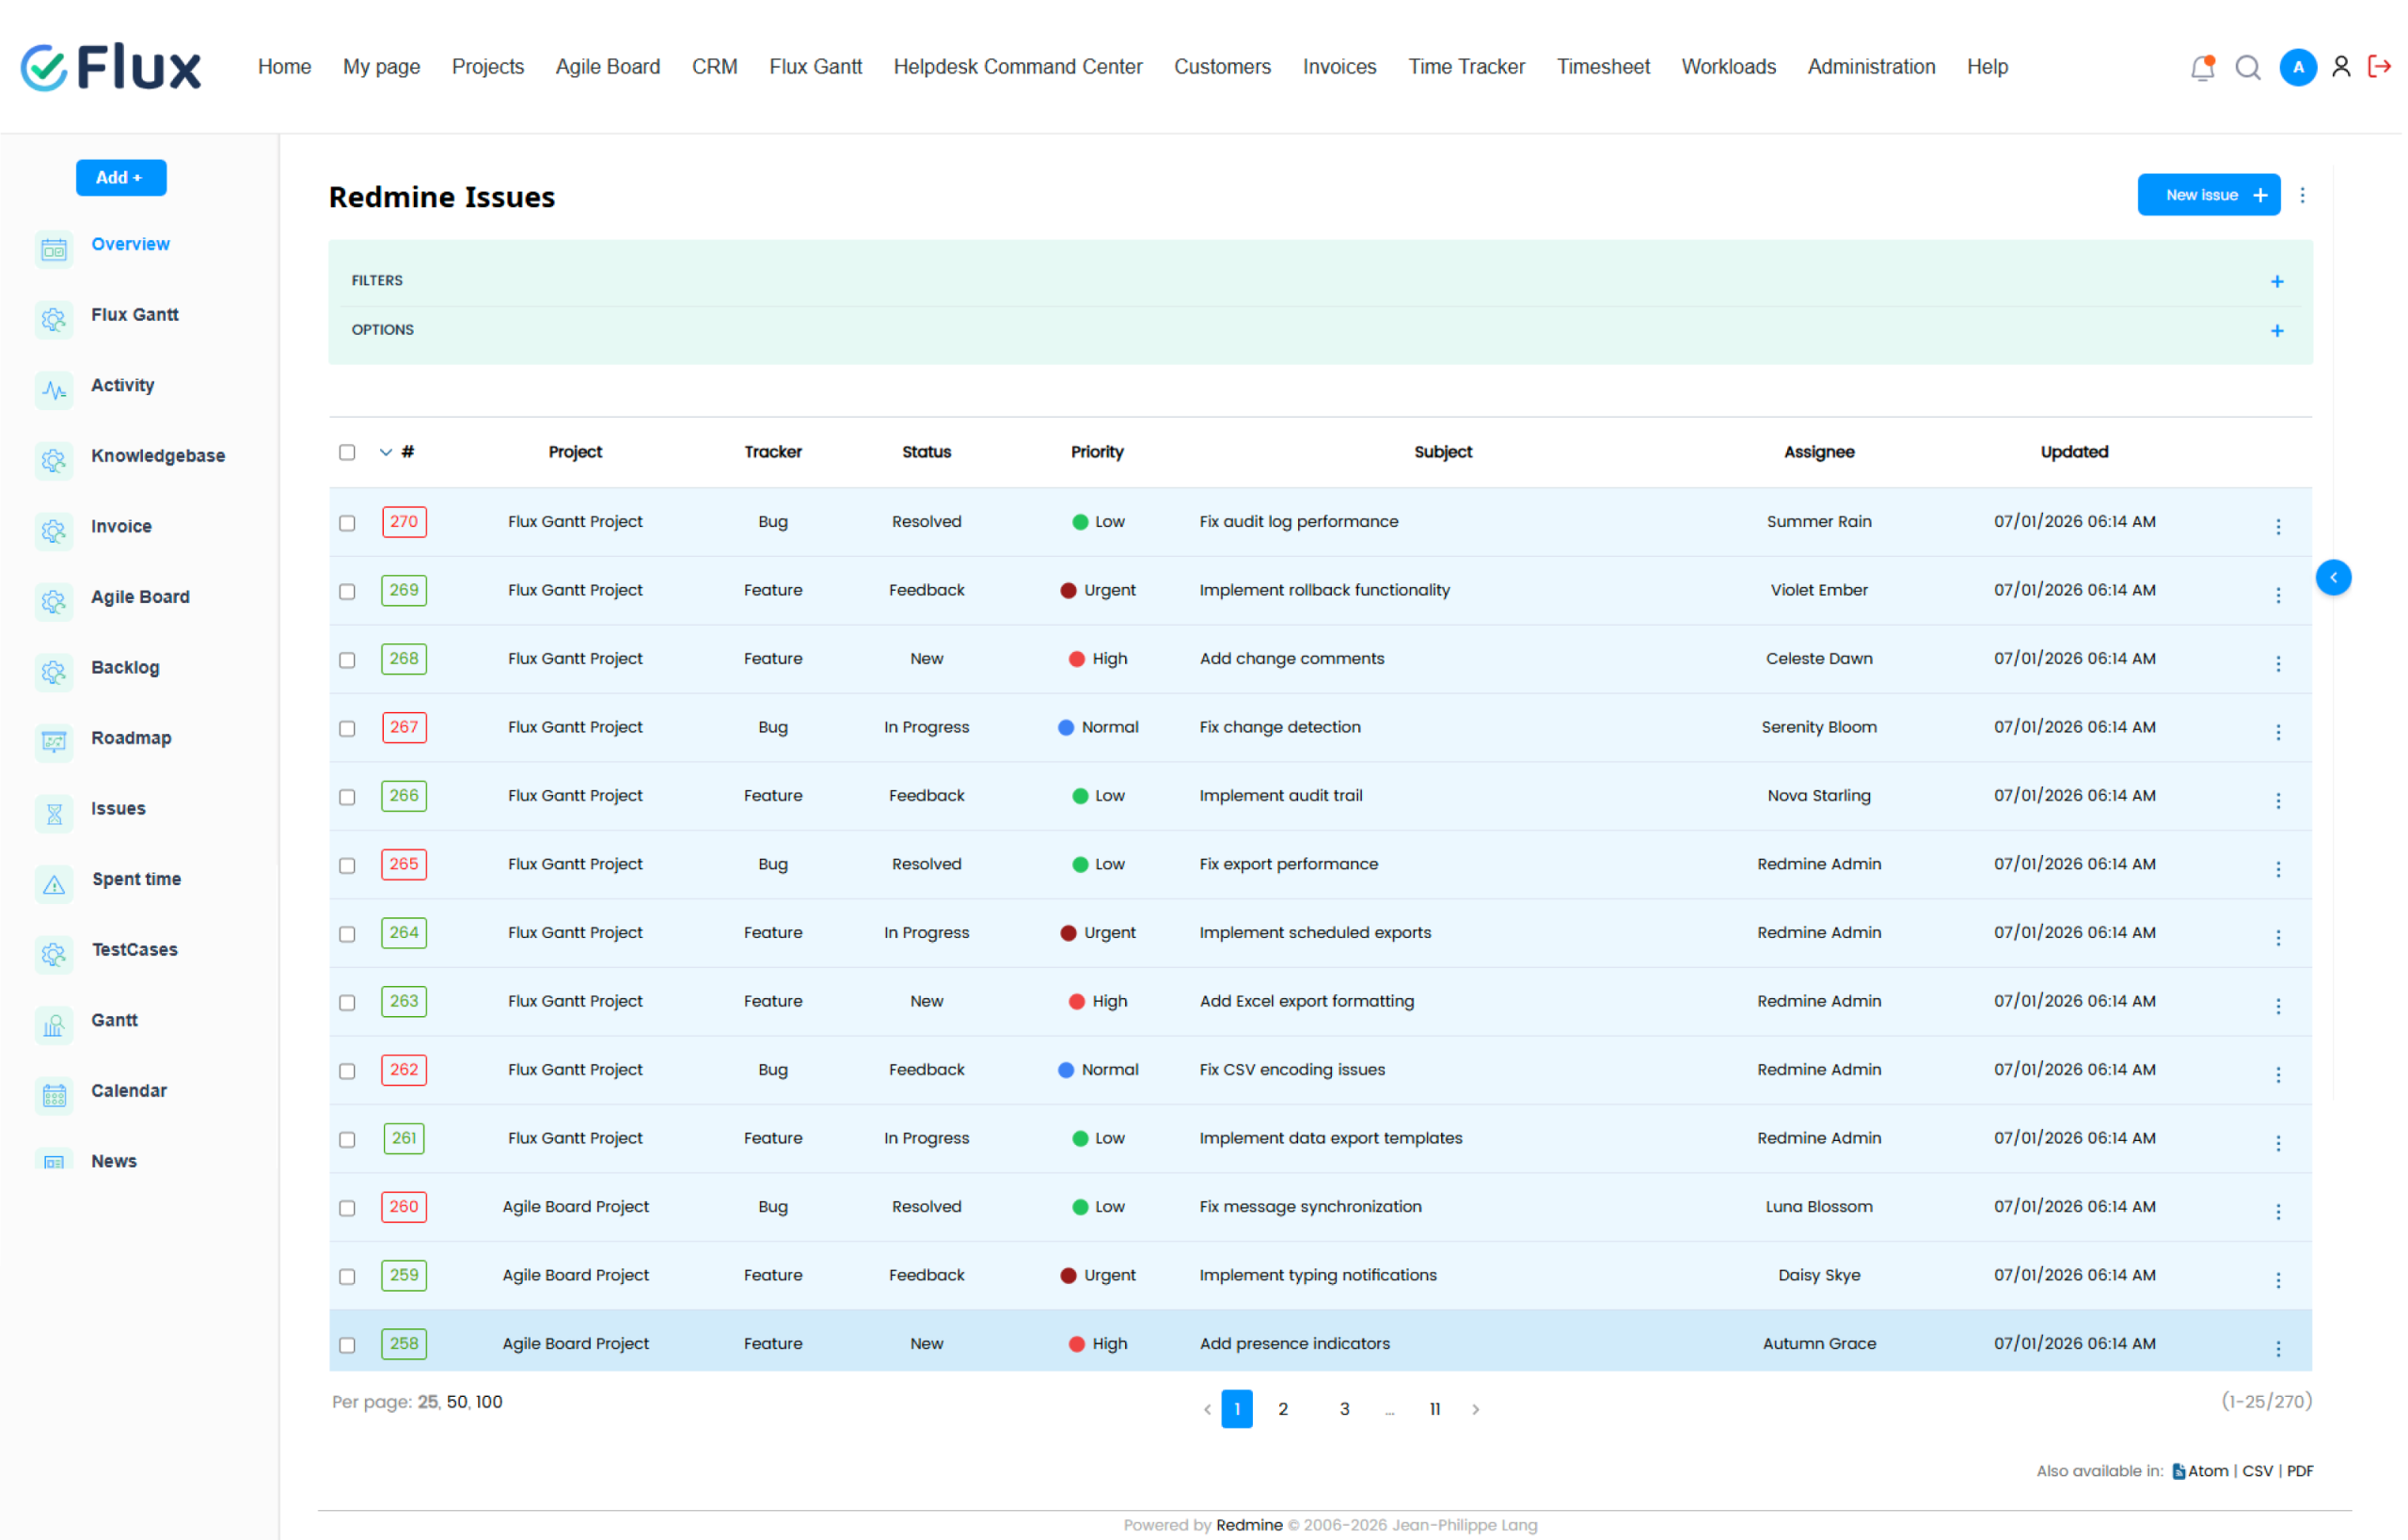Check the box for issue 270

347,523
